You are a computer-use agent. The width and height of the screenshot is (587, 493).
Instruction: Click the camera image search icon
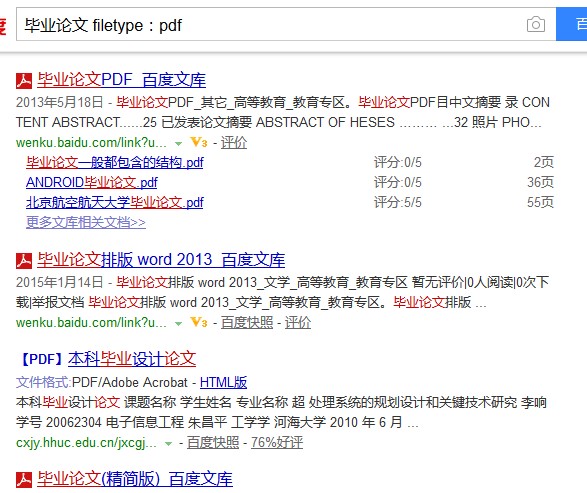(536, 25)
